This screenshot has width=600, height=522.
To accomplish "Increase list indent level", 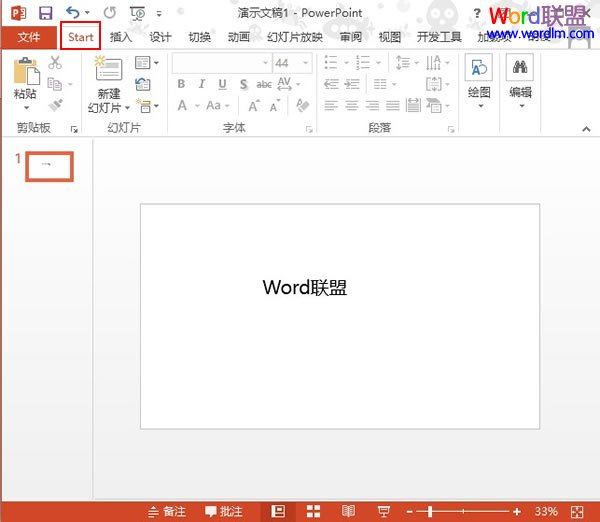I will pyautogui.click(x=352, y=84).
